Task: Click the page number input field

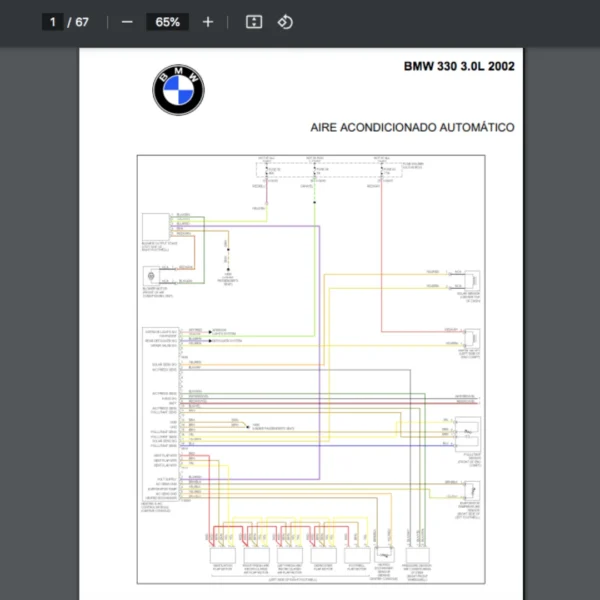Action: pos(53,22)
